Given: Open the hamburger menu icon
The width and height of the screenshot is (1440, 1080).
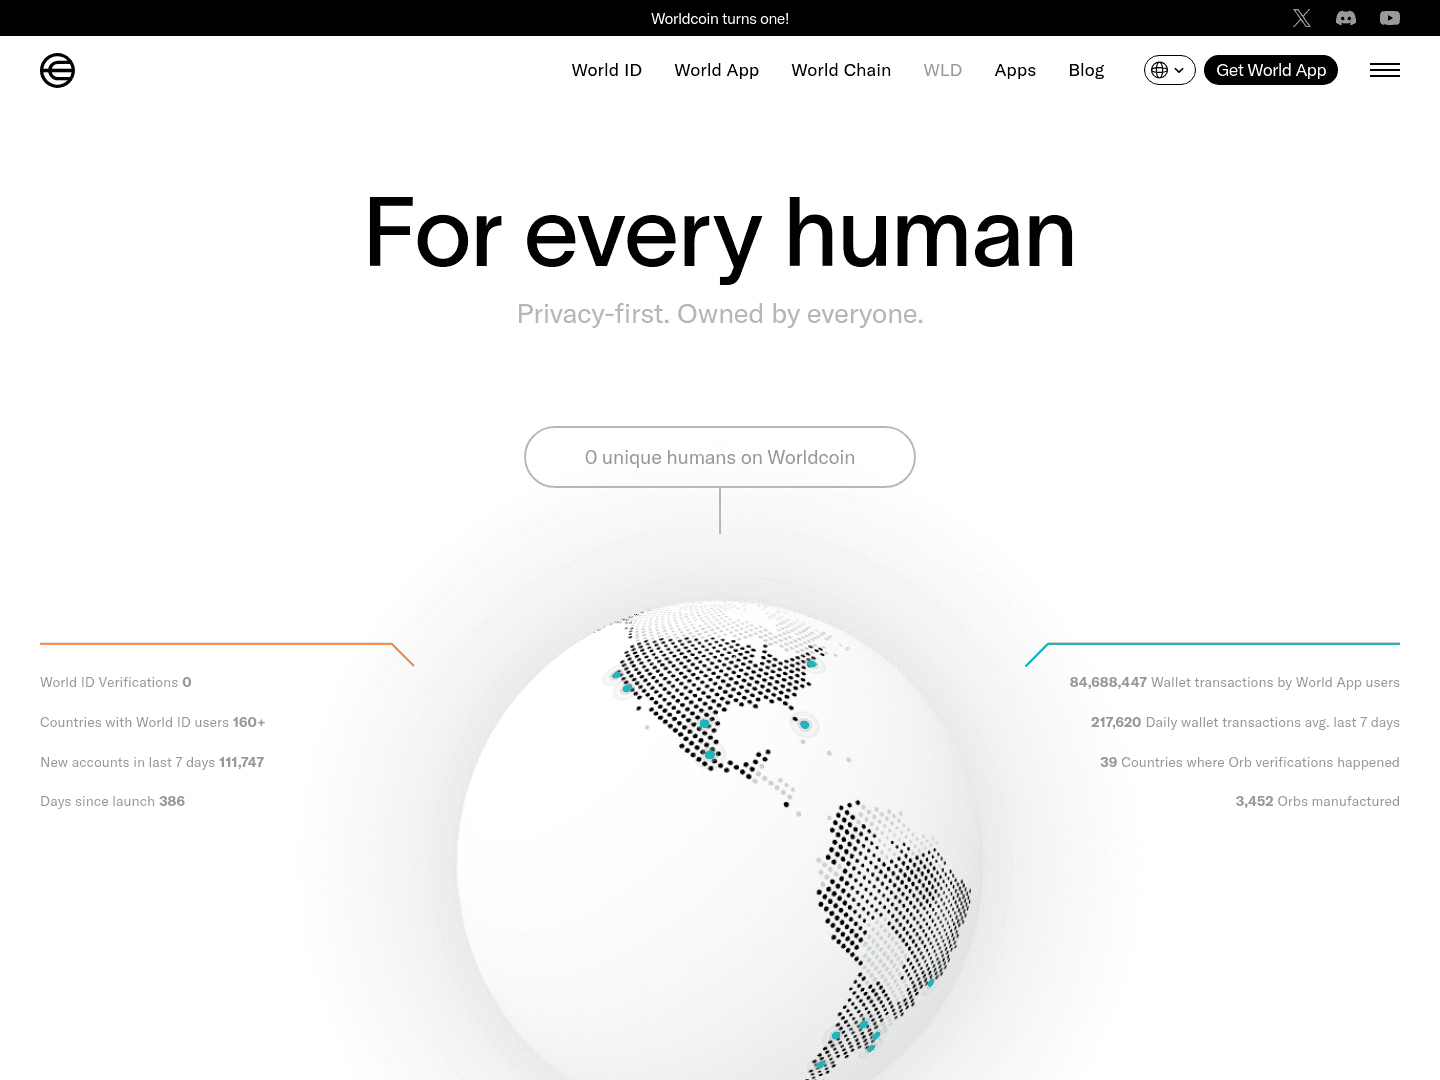Looking at the screenshot, I should (1385, 70).
